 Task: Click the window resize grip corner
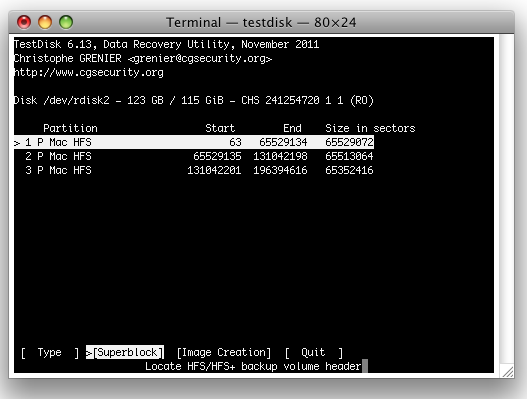tap(507, 371)
